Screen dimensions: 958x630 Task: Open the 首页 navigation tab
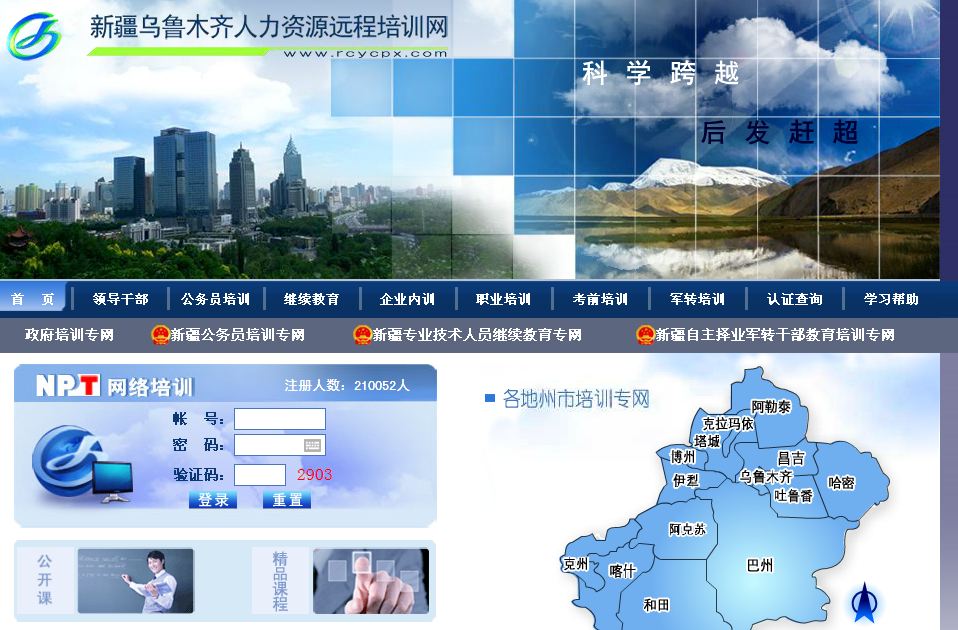[33, 299]
